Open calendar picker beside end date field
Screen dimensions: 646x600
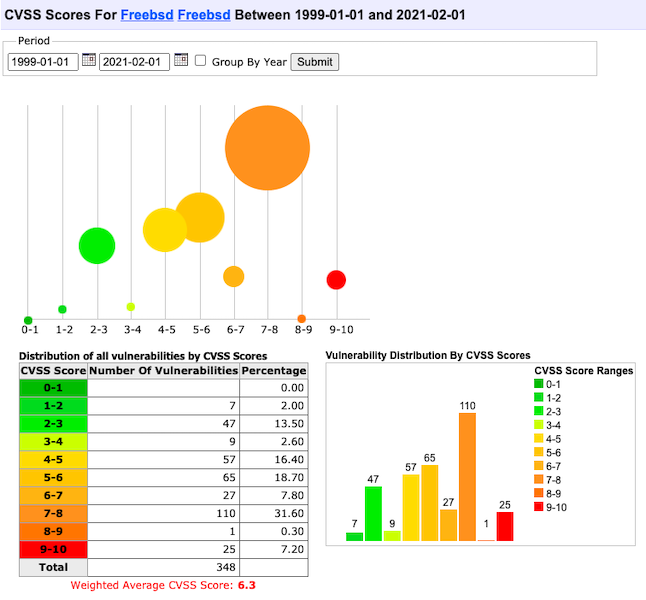[x=181, y=61]
